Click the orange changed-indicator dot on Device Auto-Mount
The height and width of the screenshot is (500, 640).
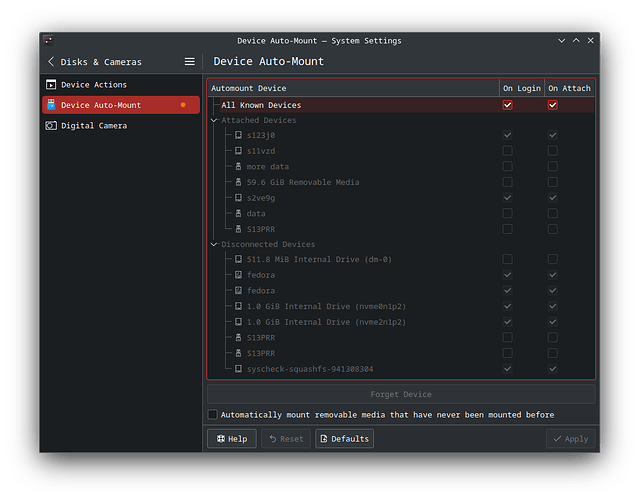(183, 105)
